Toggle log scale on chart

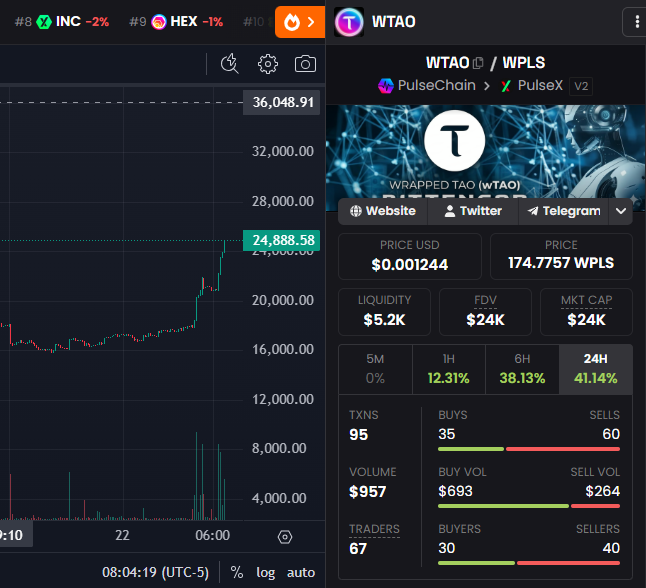click(266, 572)
